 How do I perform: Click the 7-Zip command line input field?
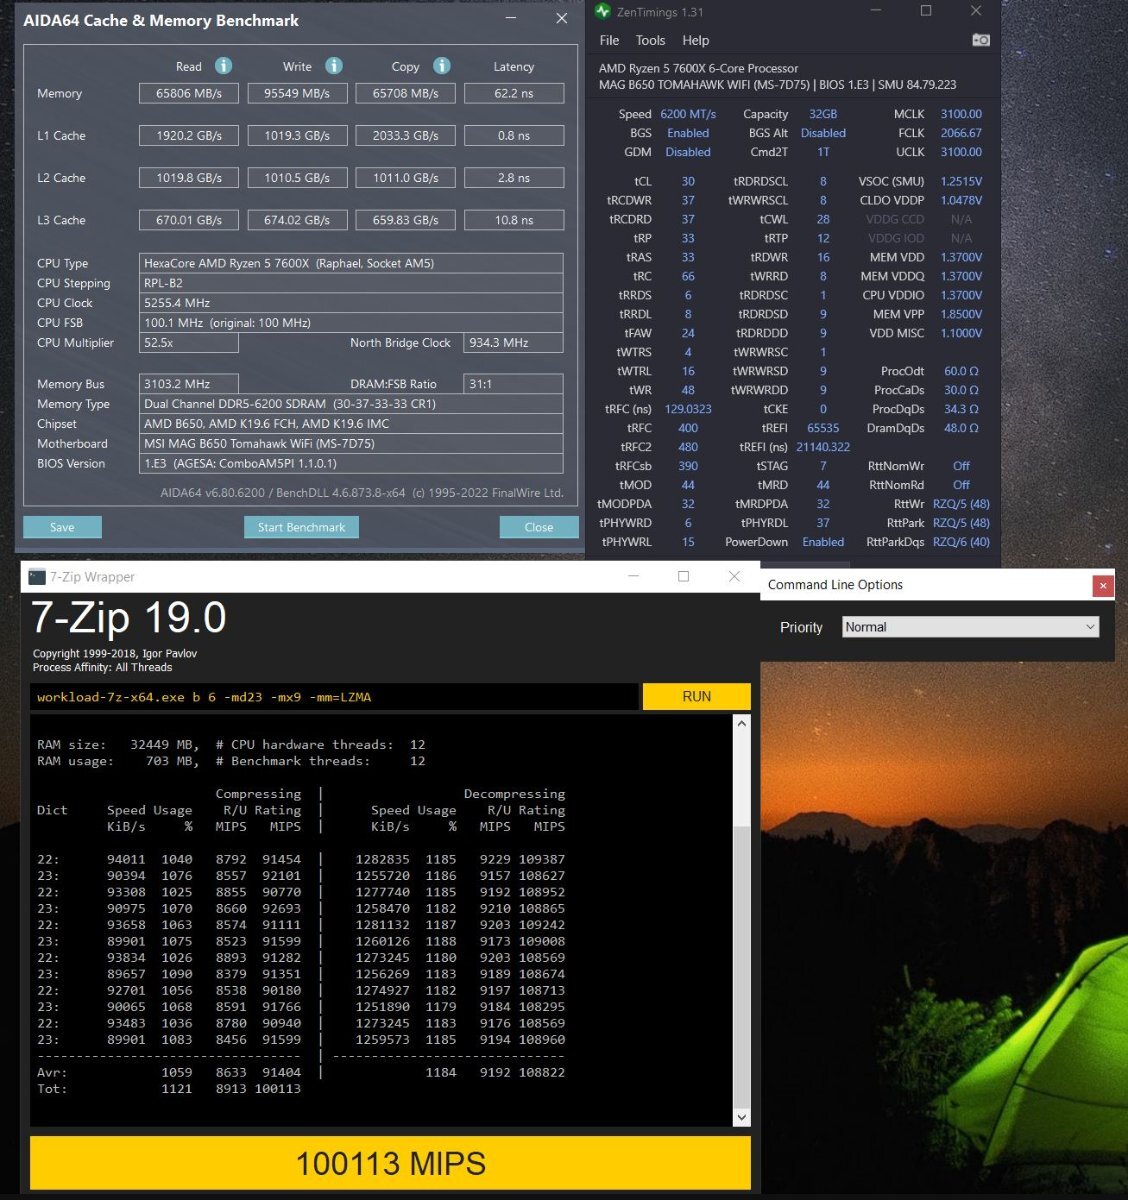click(334, 697)
